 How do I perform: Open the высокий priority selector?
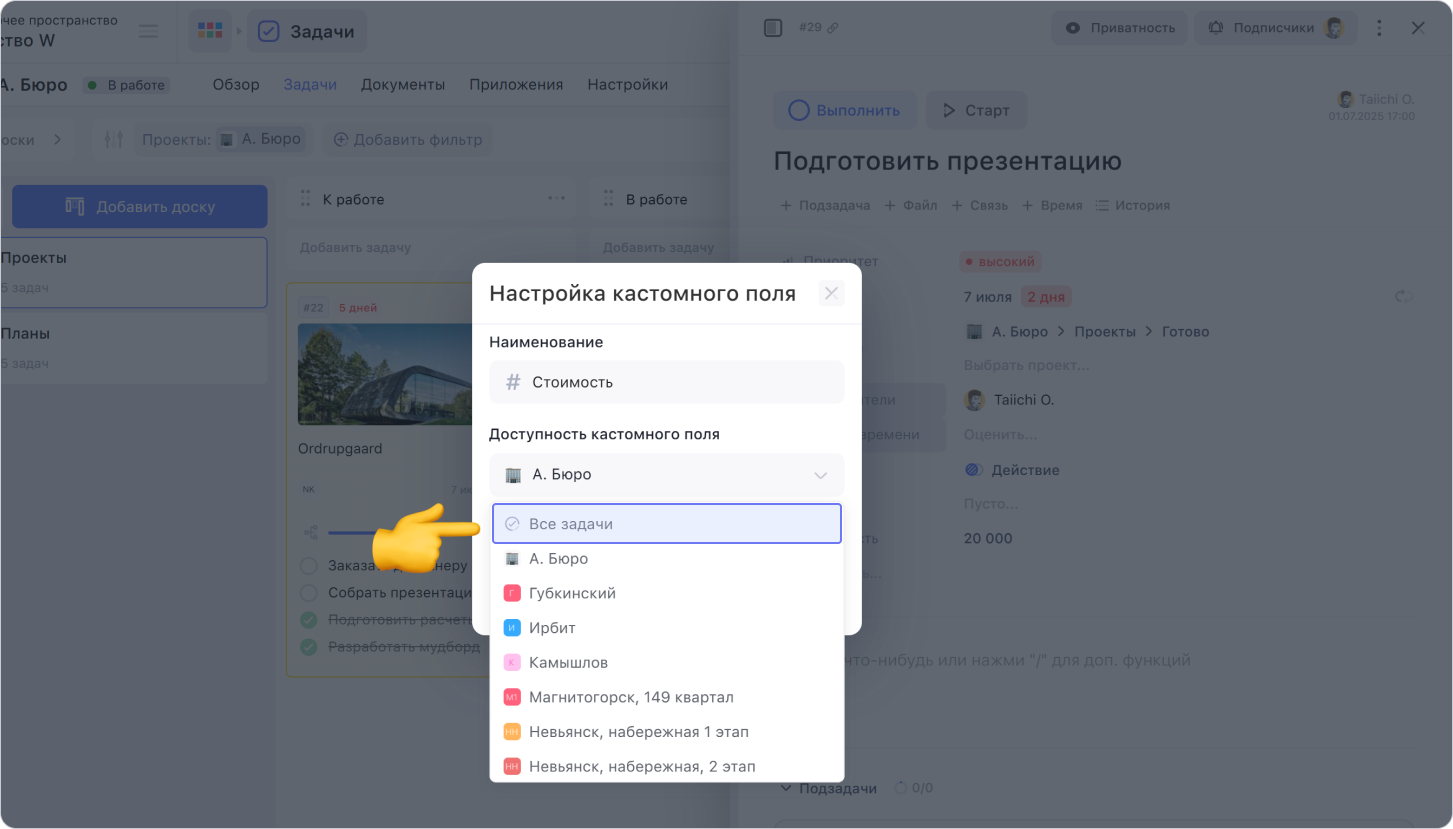(1001, 262)
